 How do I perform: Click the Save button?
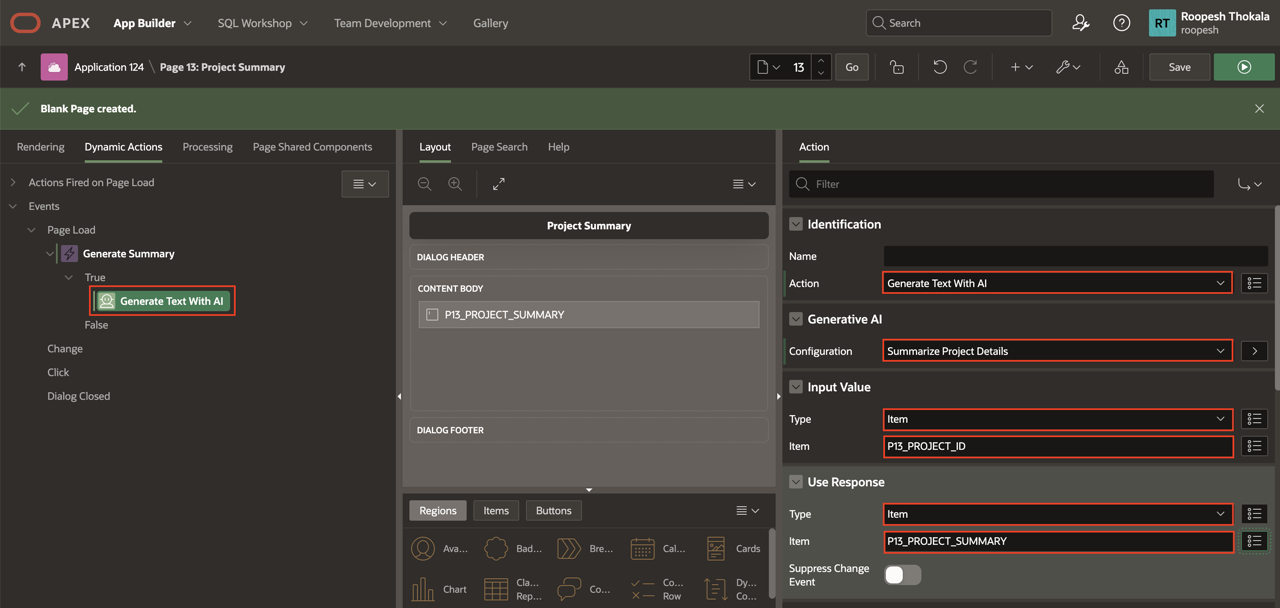click(1179, 67)
